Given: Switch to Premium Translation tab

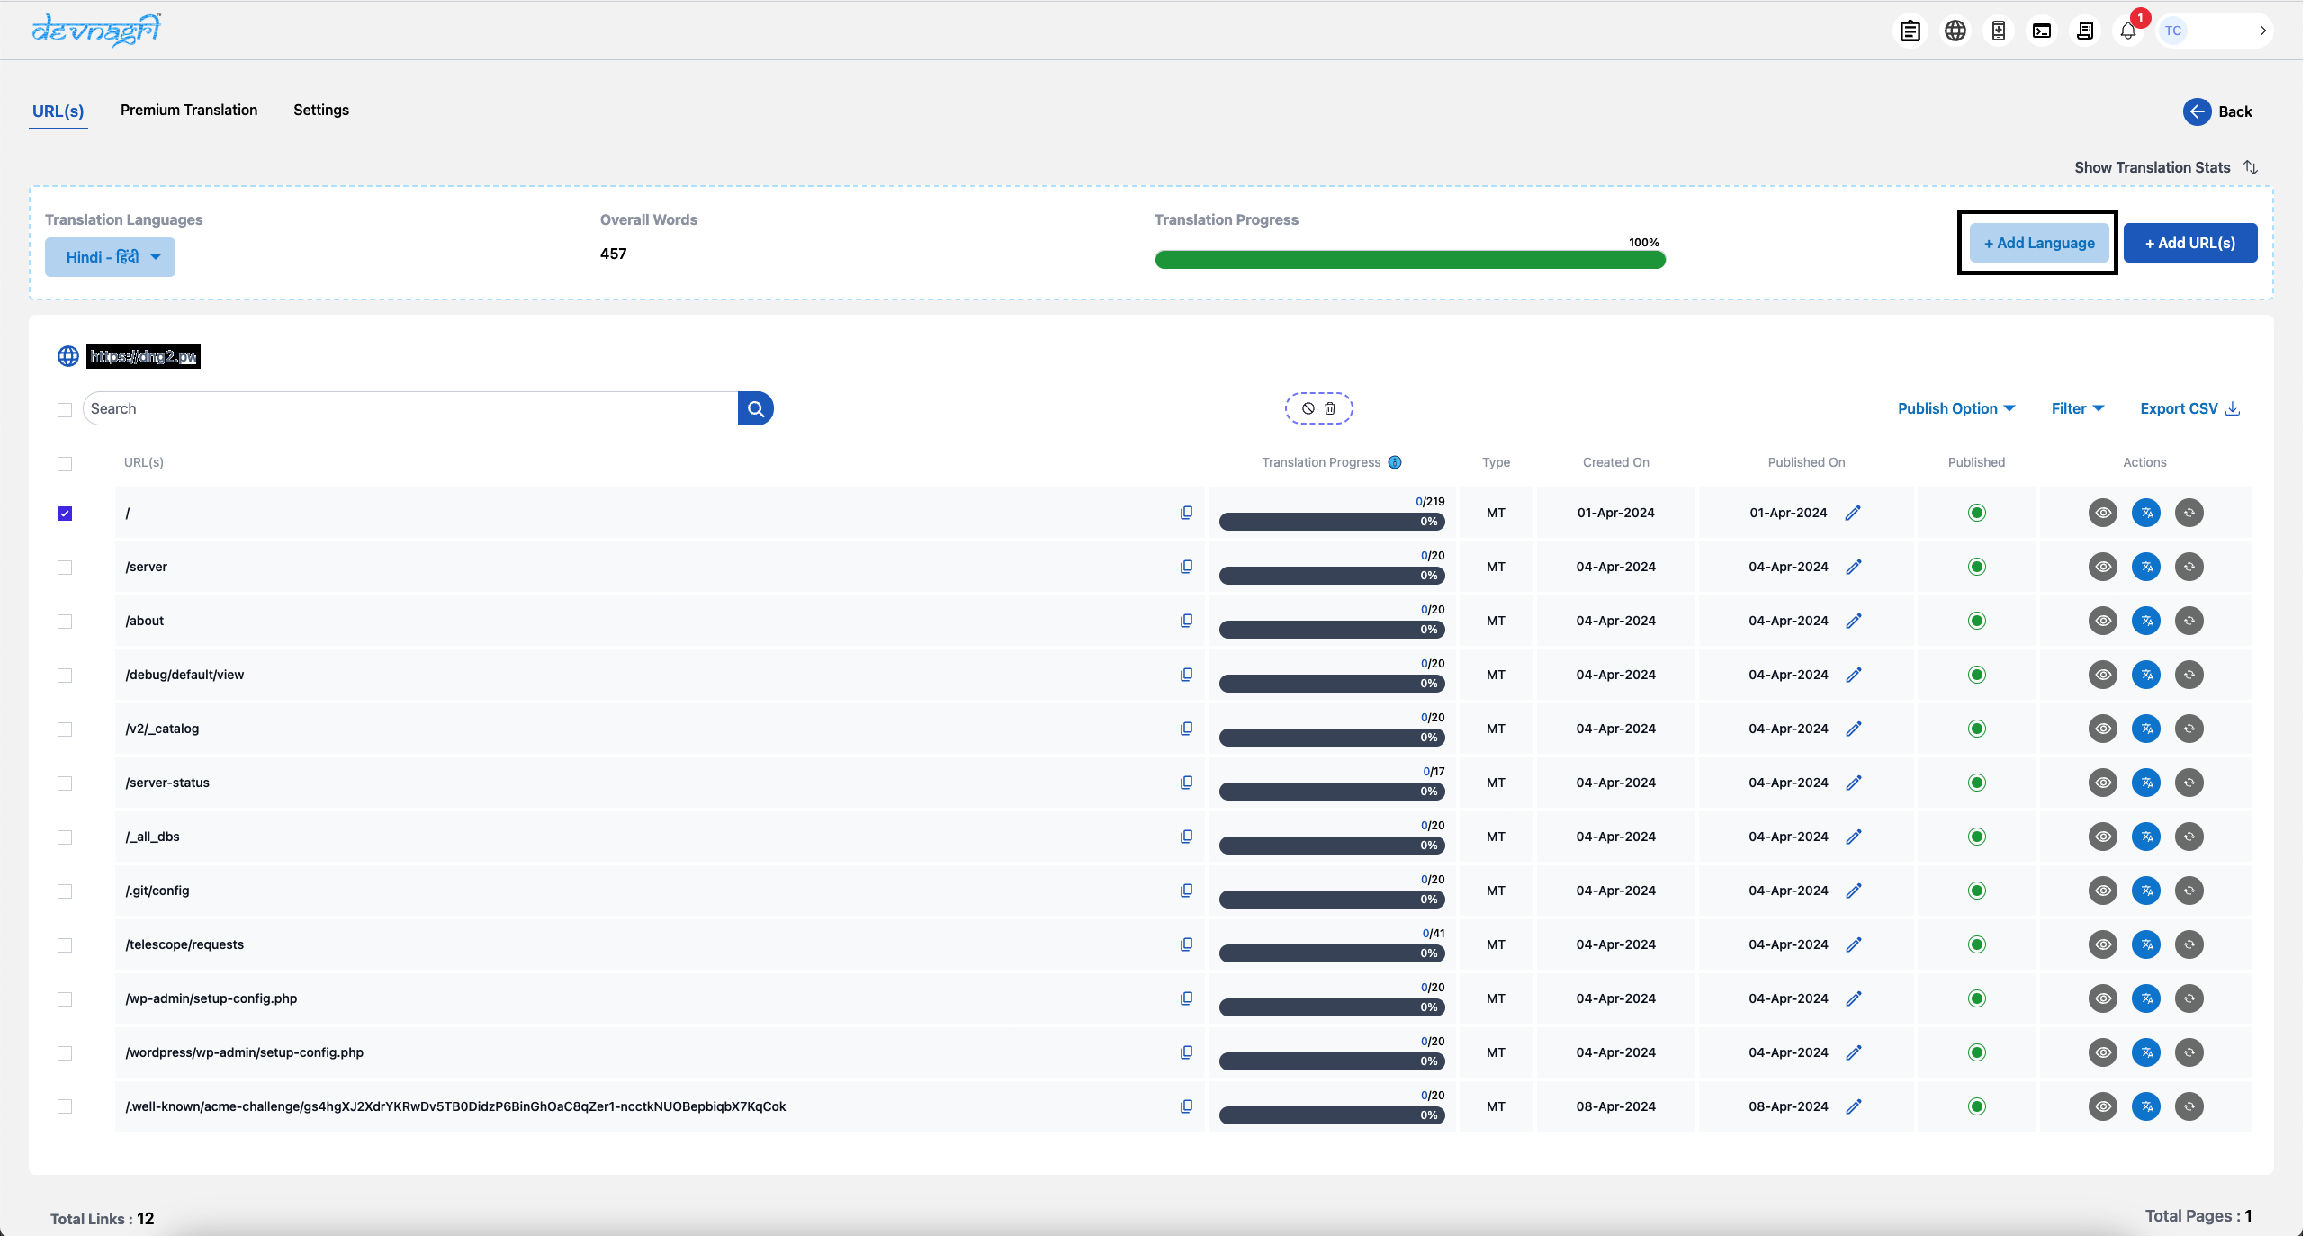Looking at the screenshot, I should [189, 110].
